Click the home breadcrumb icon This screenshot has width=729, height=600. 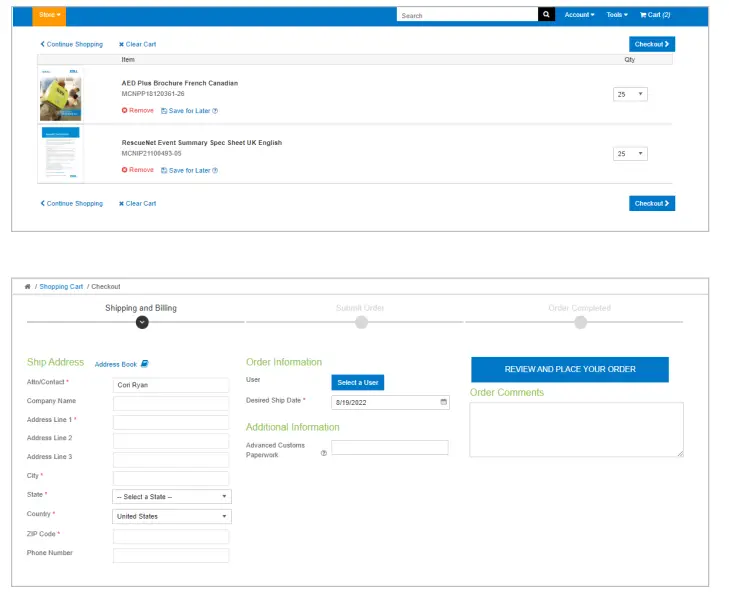pyautogui.click(x=27, y=287)
